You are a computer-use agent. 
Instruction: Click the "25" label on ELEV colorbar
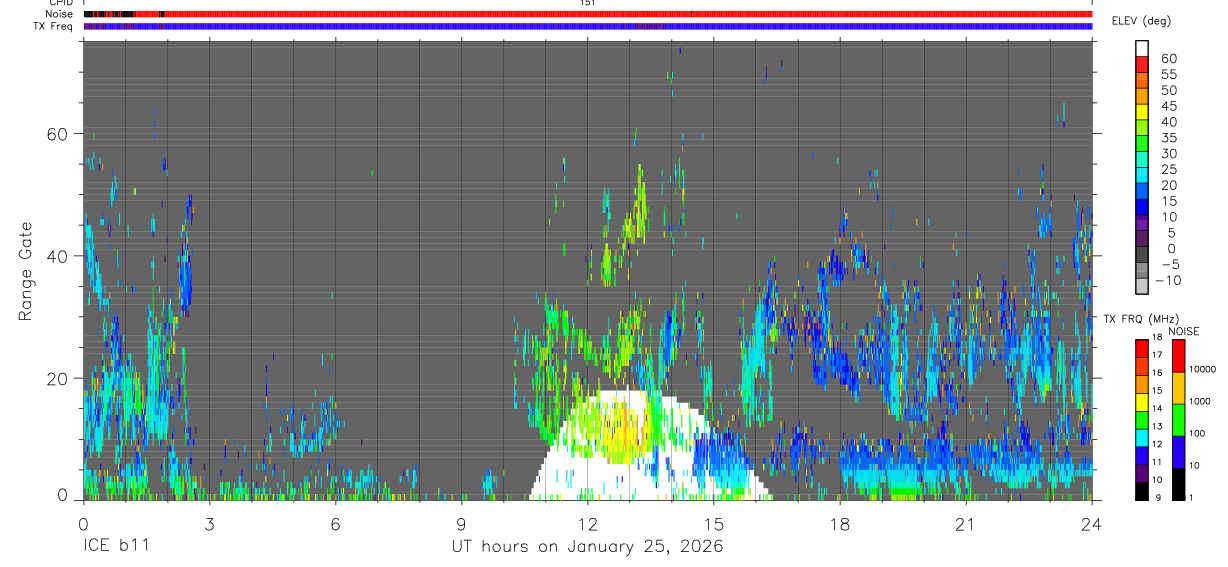(1168, 170)
